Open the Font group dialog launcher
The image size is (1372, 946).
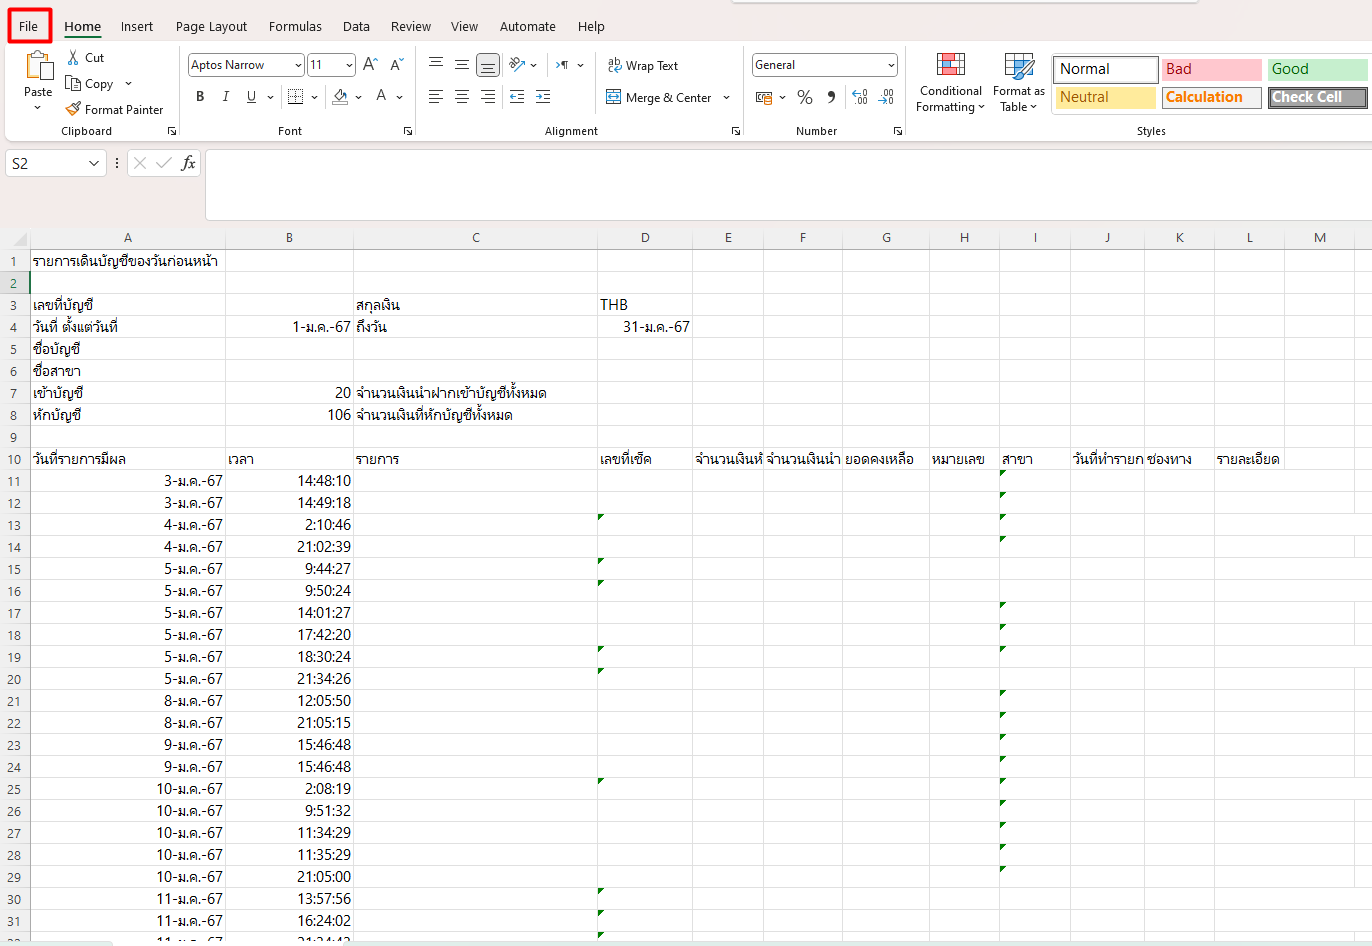pyautogui.click(x=407, y=131)
